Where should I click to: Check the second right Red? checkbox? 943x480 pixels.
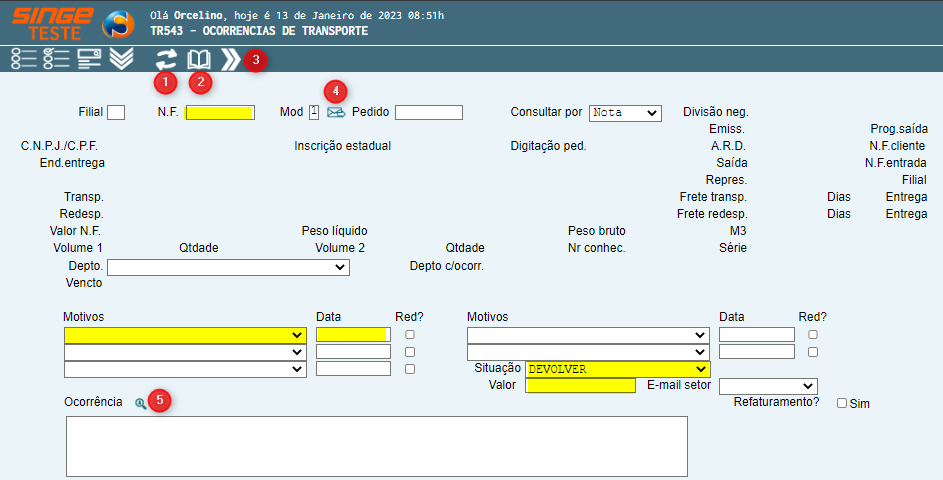813,352
